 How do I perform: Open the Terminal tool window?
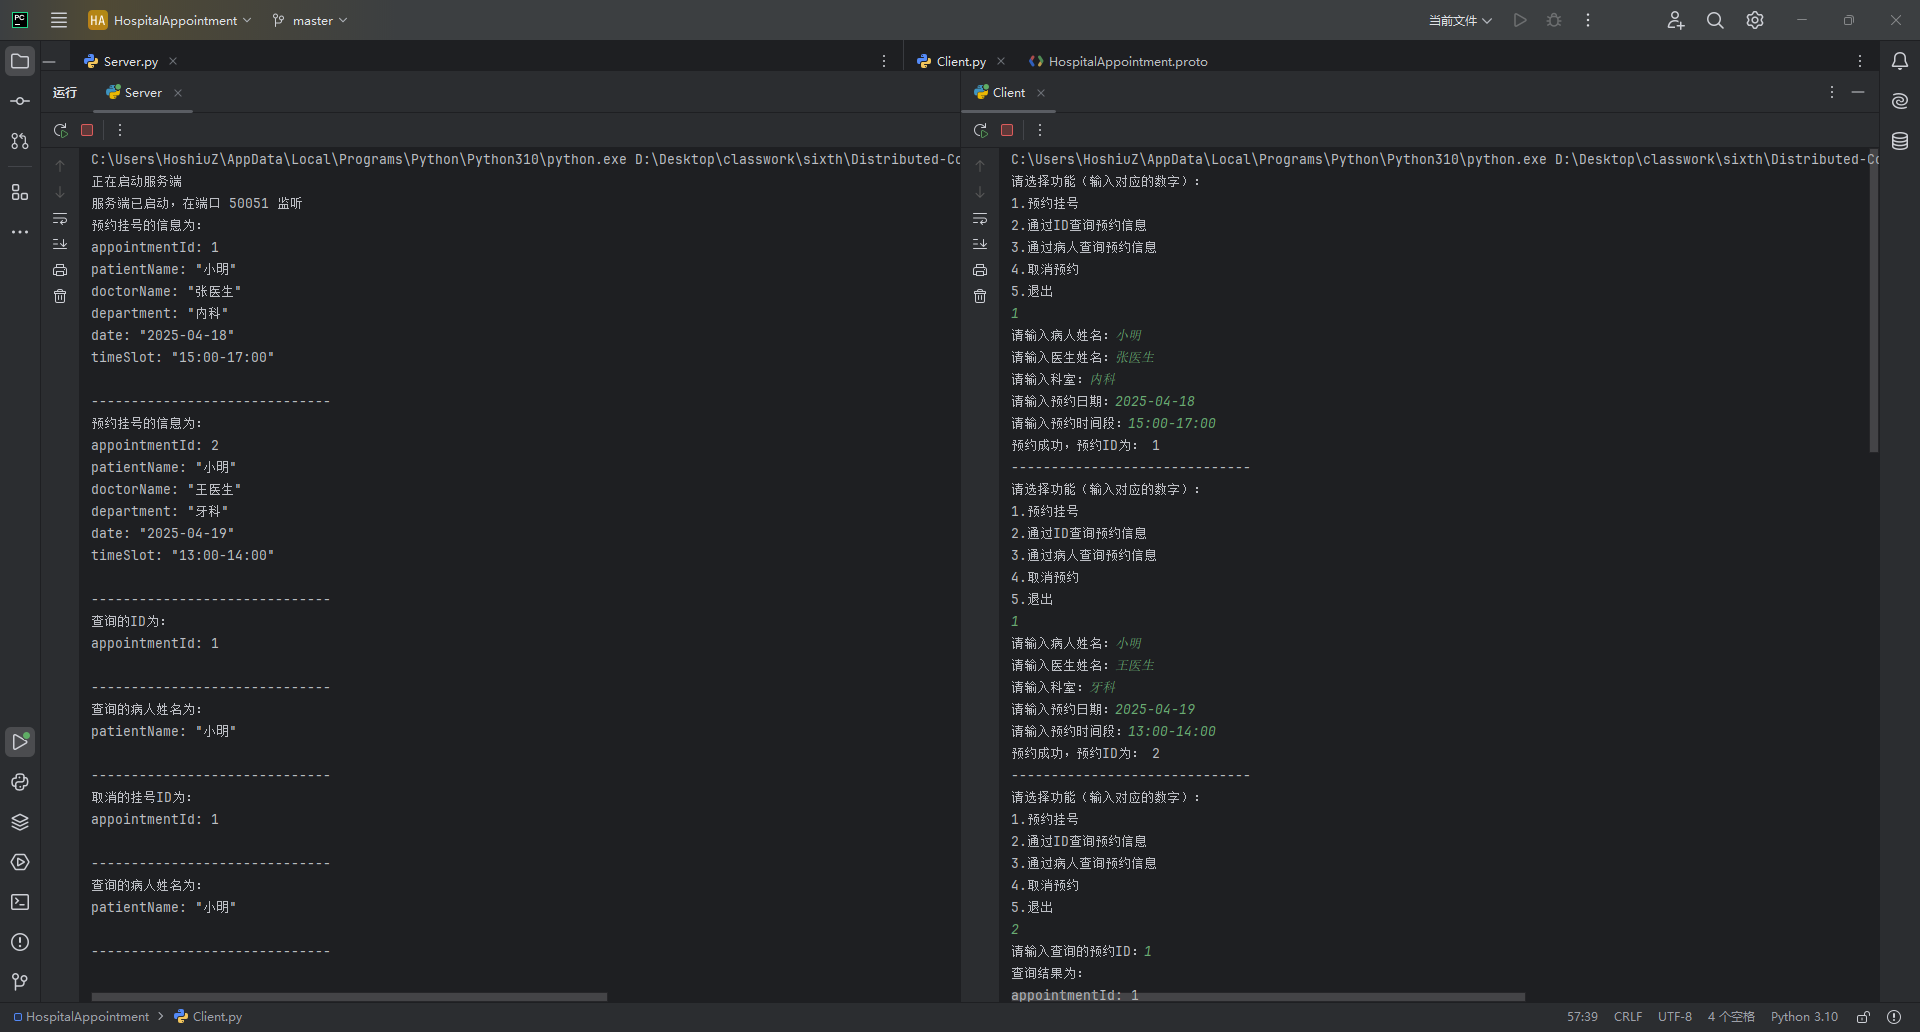tap(20, 902)
